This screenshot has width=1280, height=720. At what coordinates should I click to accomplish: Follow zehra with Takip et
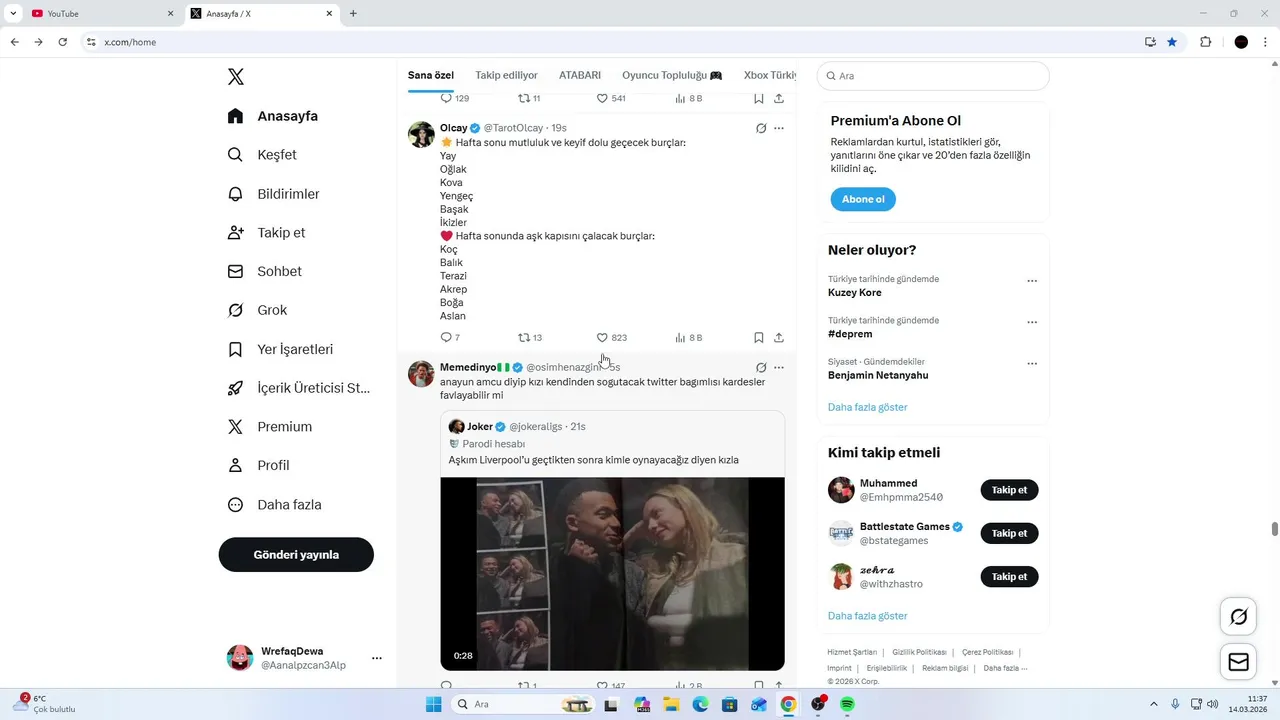tap(1009, 576)
